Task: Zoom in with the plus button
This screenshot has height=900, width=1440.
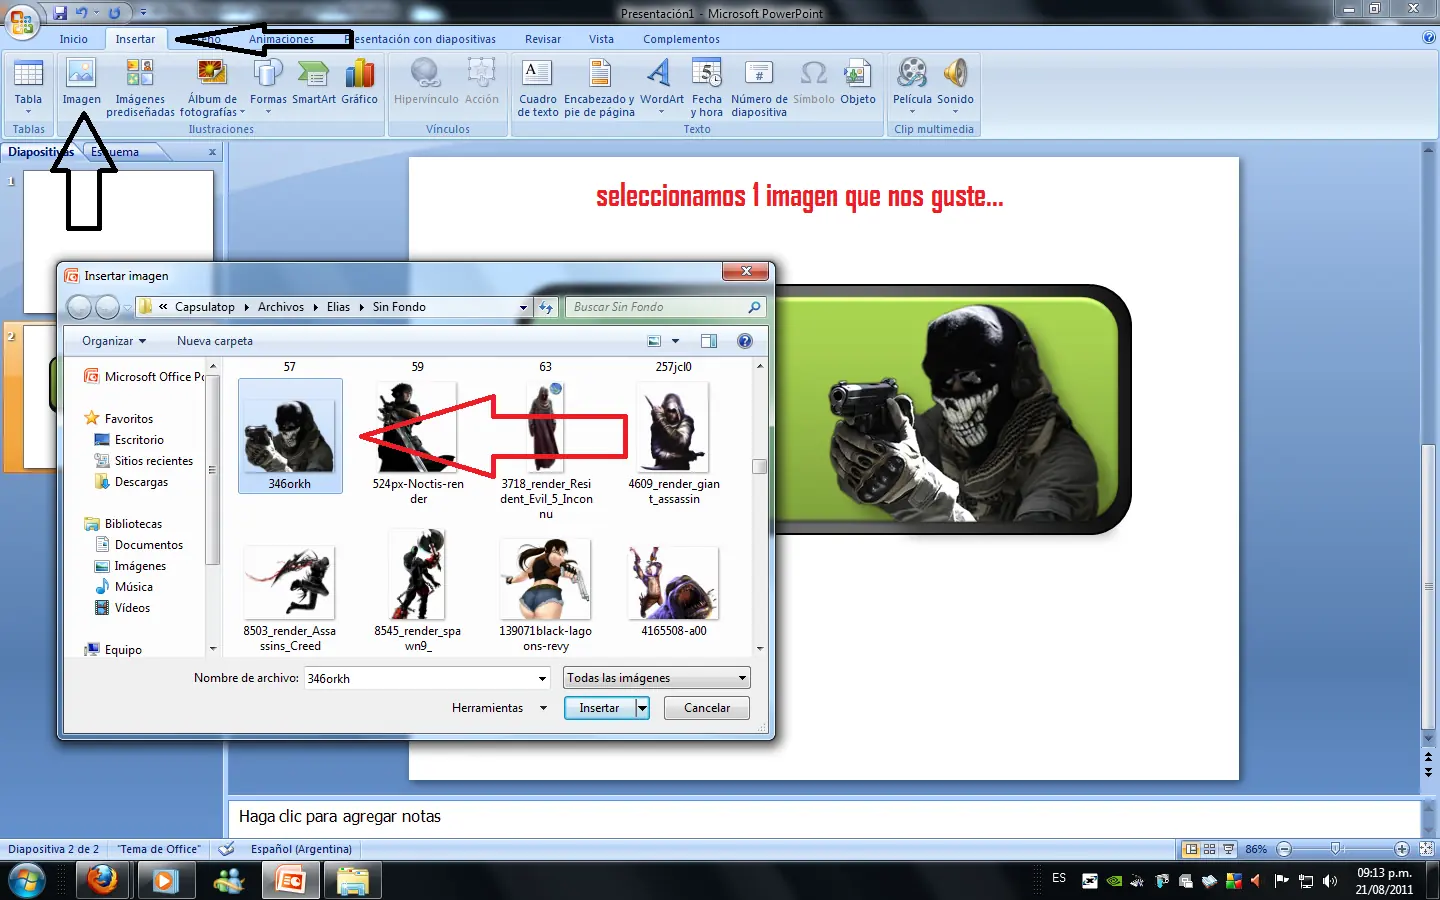Action: click(x=1402, y=849)
